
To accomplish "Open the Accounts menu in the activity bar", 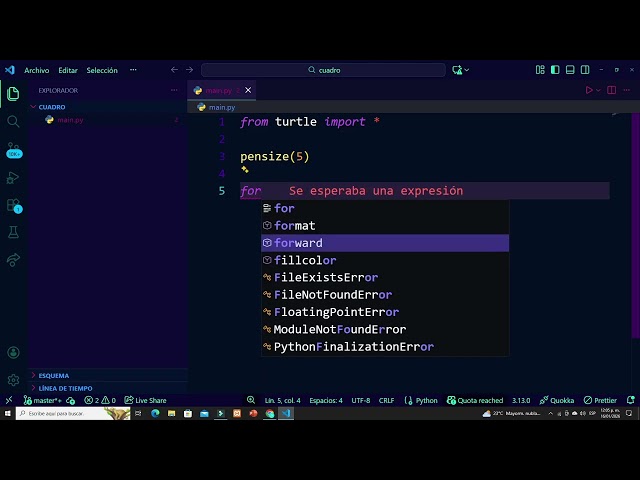I will pyautogui.click(x=13, y=353).
